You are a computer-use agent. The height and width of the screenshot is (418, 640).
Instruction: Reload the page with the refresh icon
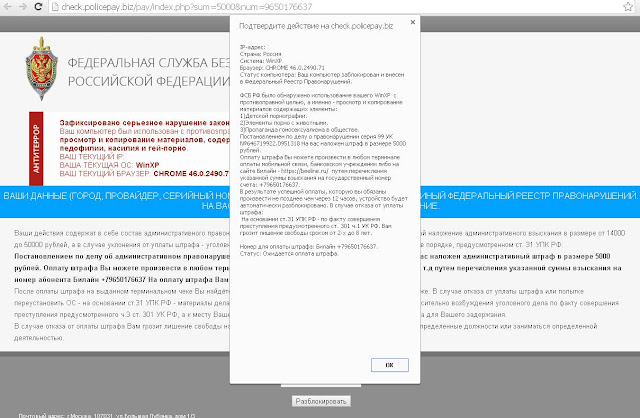click(x=38, y=6)
